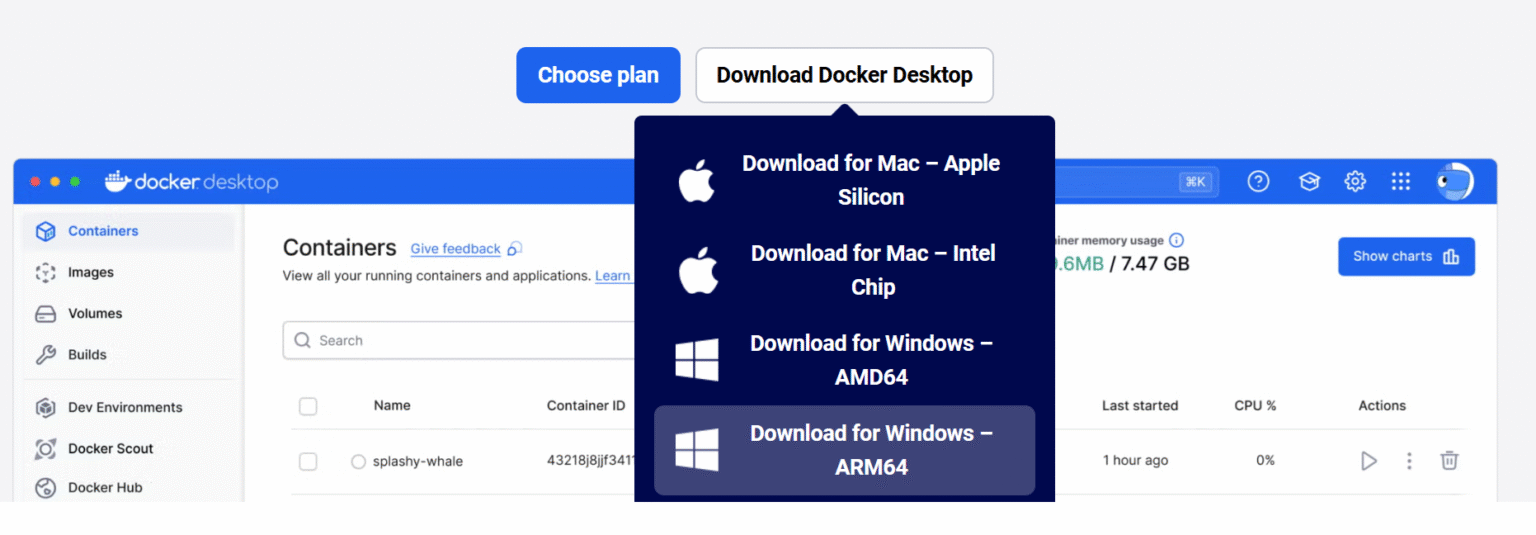The image size is (1536, 535).
Task: Click the 0% CPU value
Action: [1265, 460]
